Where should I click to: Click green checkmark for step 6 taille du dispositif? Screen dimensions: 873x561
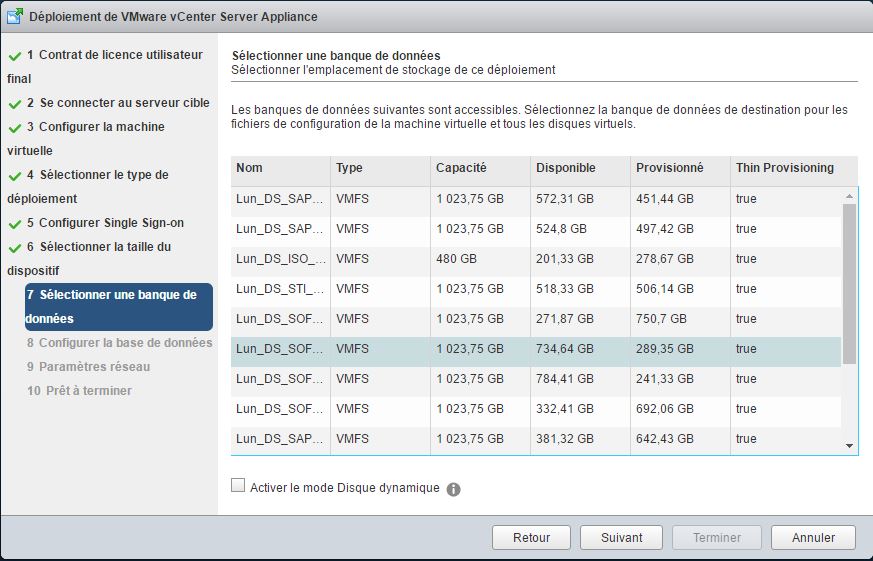(x=15, y=248)
